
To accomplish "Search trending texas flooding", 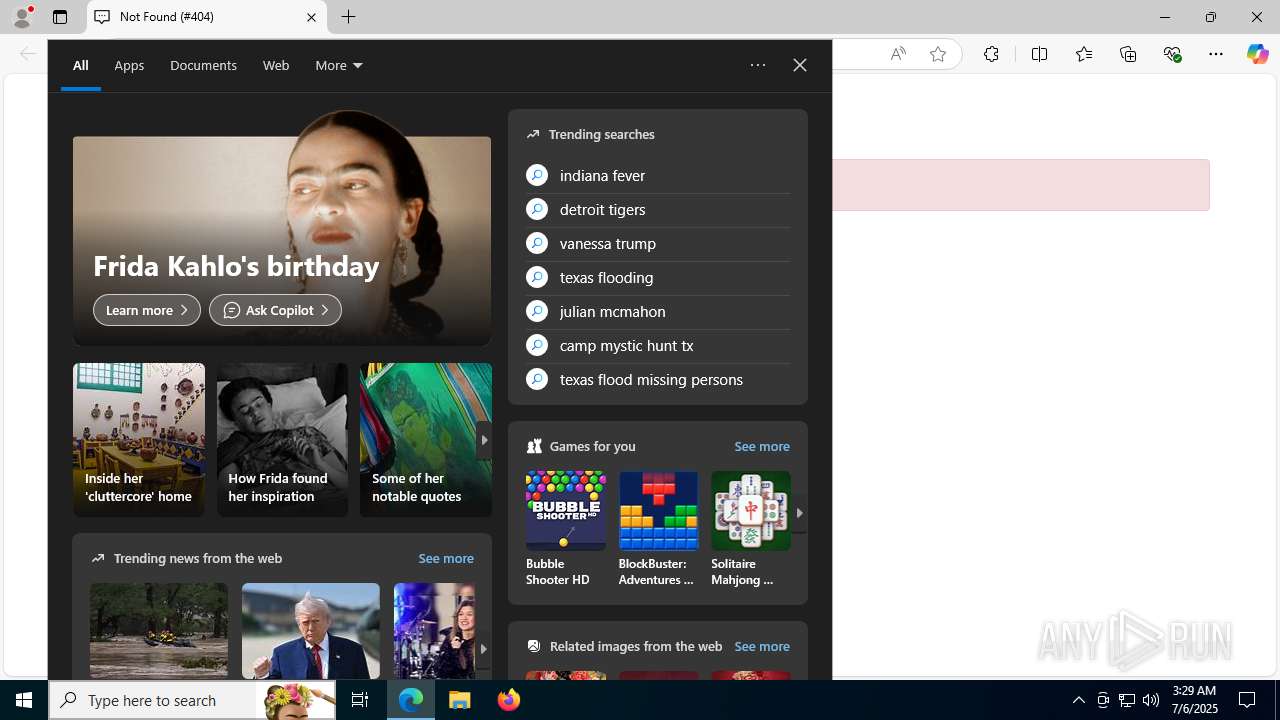I will (658, 277).
